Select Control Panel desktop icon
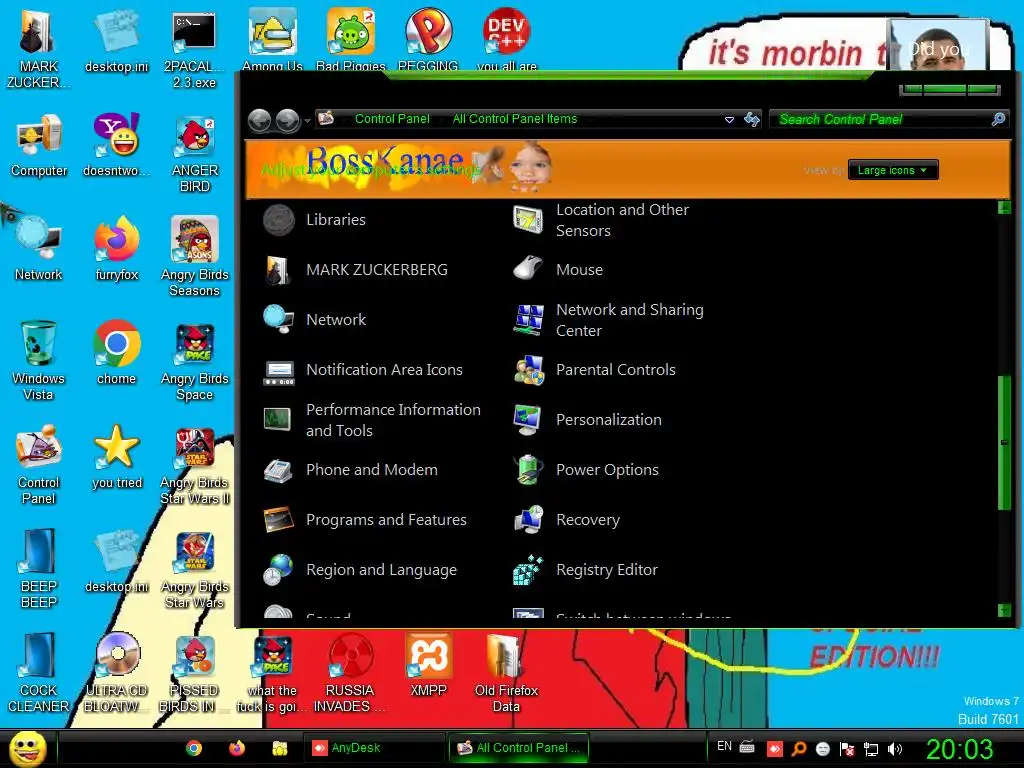The height and width of the screenshot is (768, 1024). pyautogui.click(x=39, y=464)
